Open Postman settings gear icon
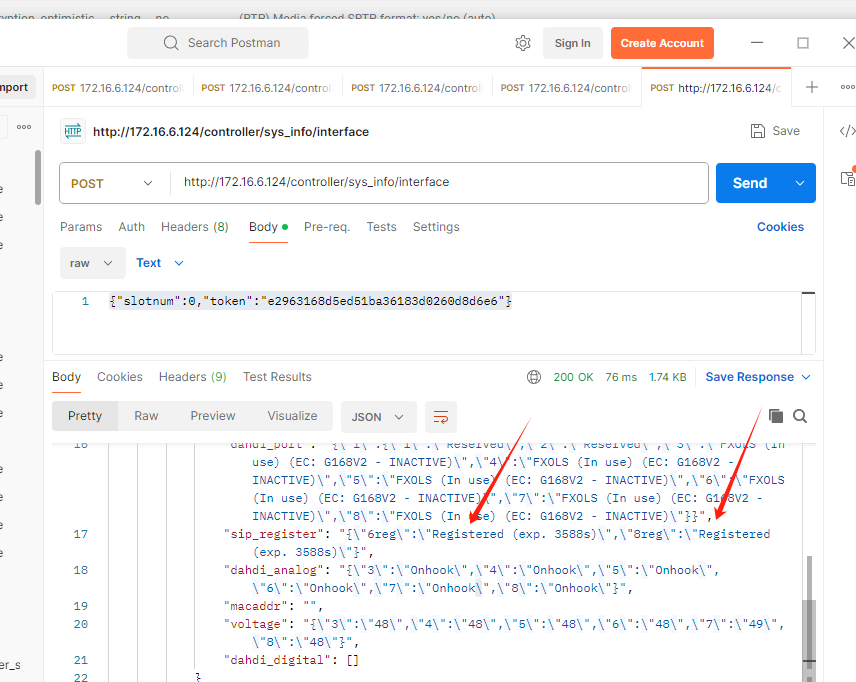This screenshot has height=682, width=856. [x=523, y=43]
